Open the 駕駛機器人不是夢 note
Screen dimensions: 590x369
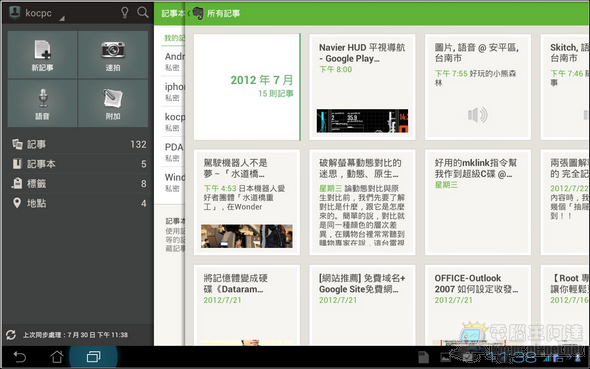247,202
